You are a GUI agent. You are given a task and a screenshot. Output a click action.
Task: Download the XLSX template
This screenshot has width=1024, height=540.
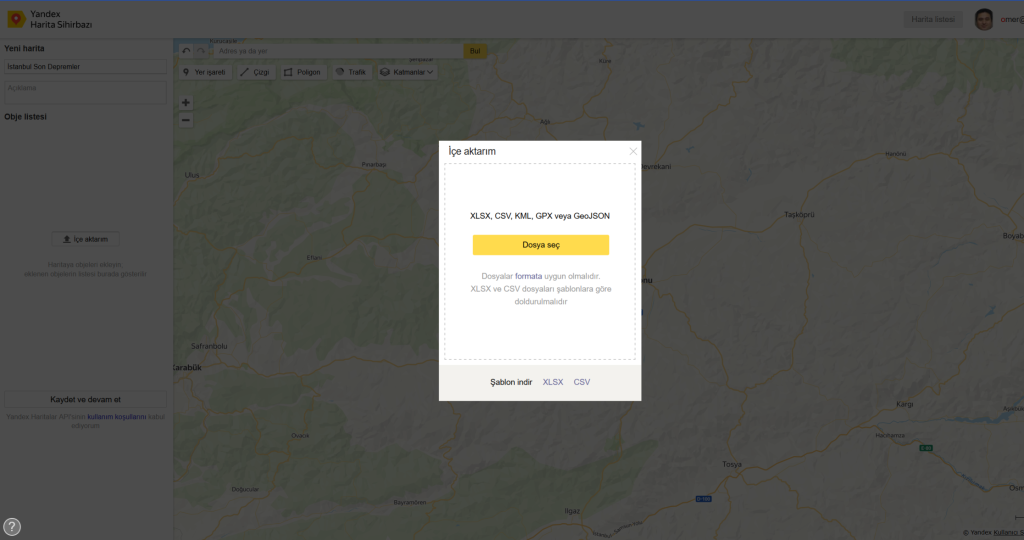click(552, 382)
